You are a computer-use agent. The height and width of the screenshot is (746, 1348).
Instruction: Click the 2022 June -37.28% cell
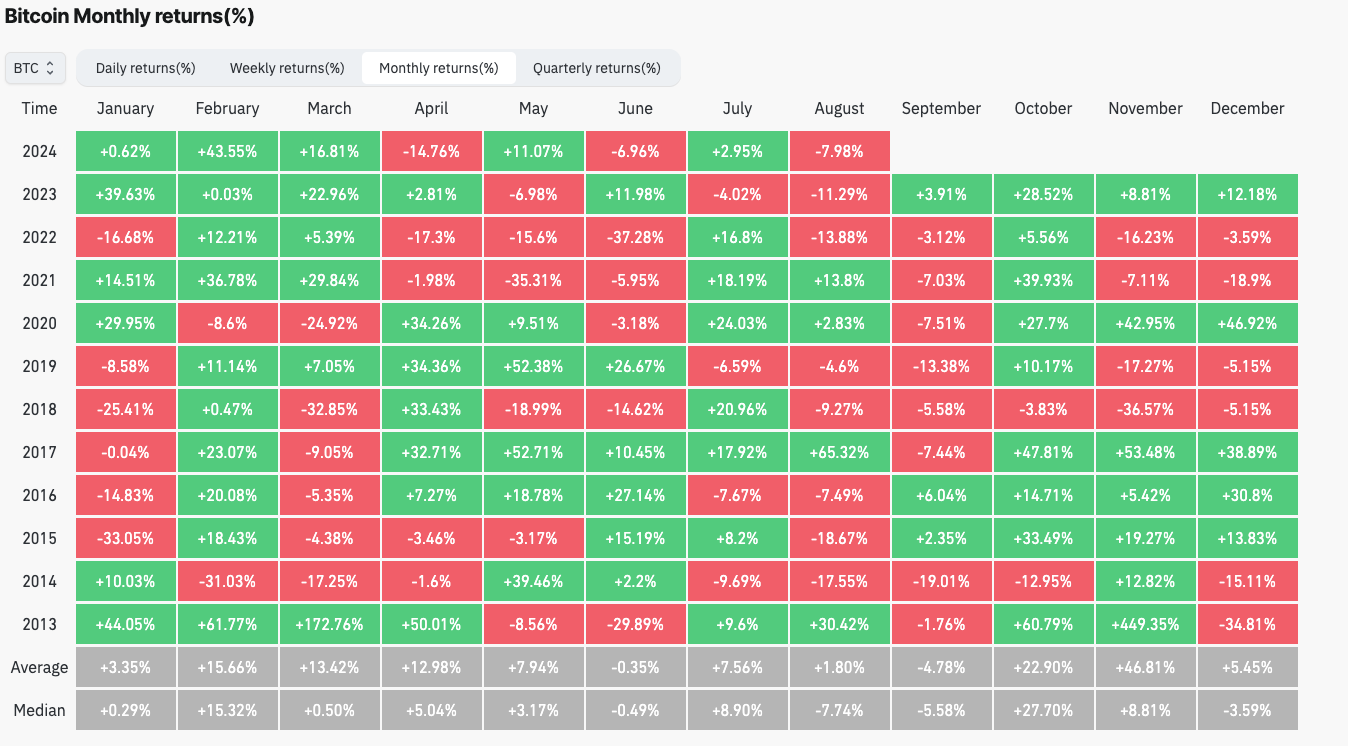635,238
